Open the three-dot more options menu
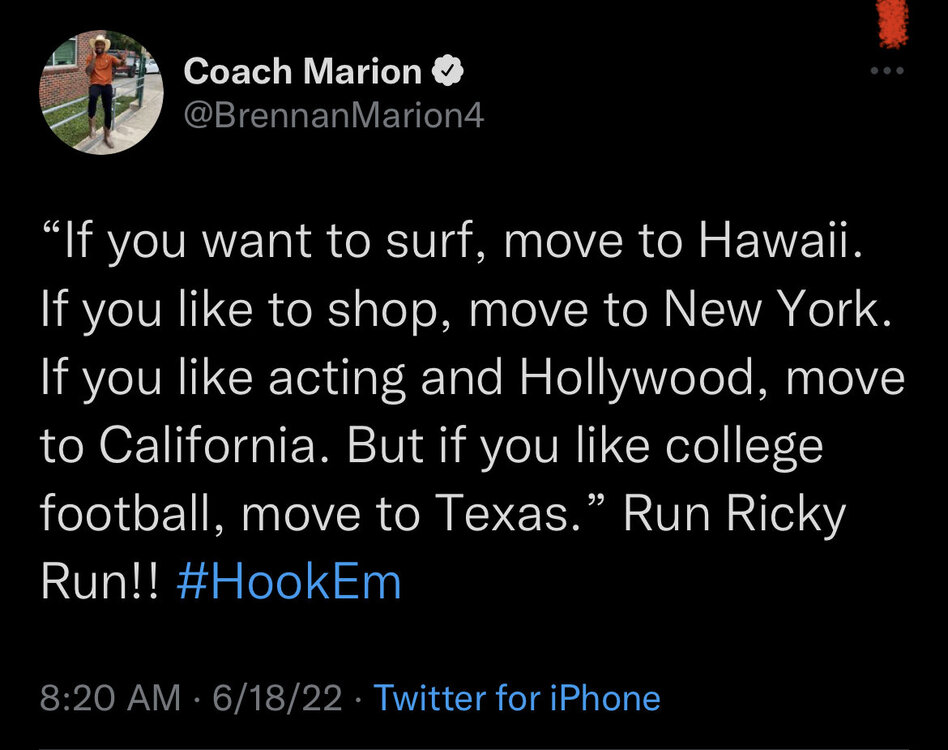The width and height of the screenshot is (948, 750). (886, 71)
